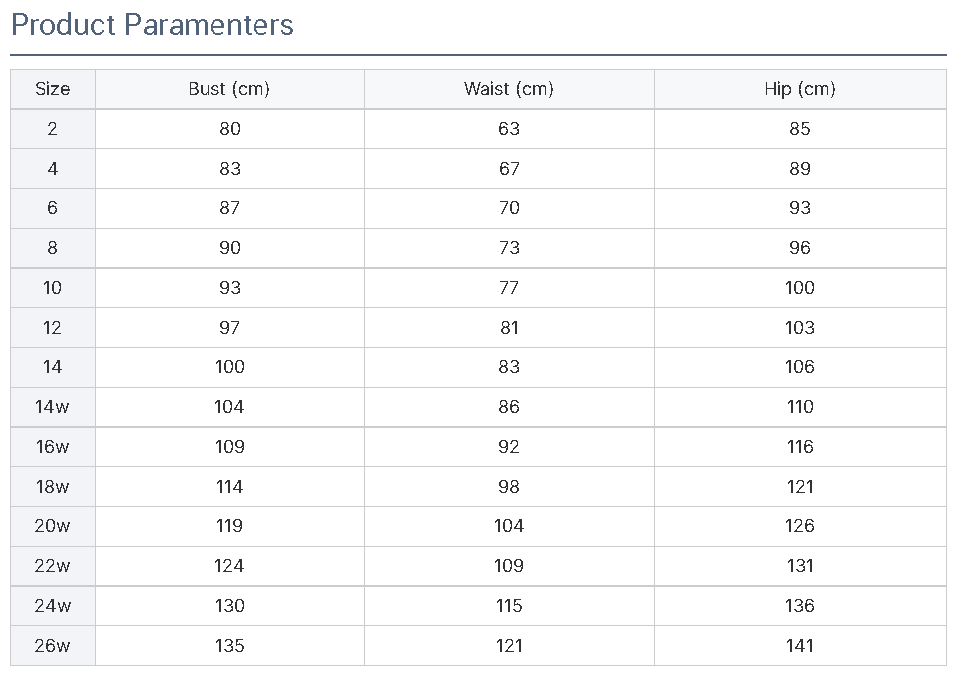Select the Size column header

click(53, 89)
